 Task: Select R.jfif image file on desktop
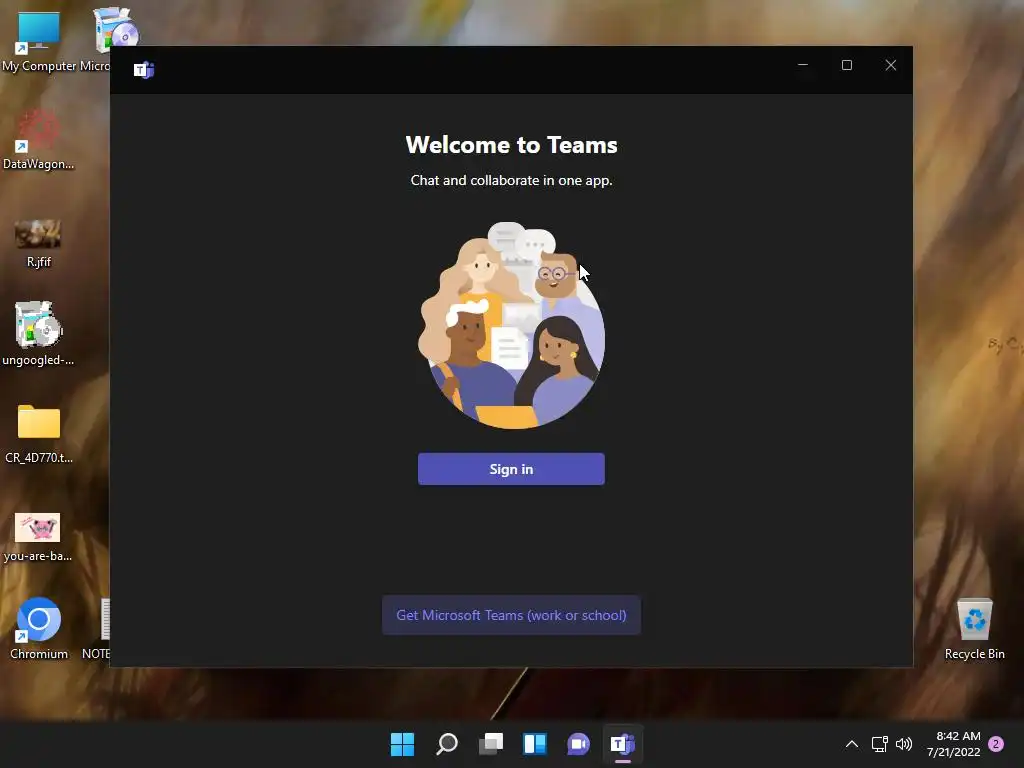(39, 243)
